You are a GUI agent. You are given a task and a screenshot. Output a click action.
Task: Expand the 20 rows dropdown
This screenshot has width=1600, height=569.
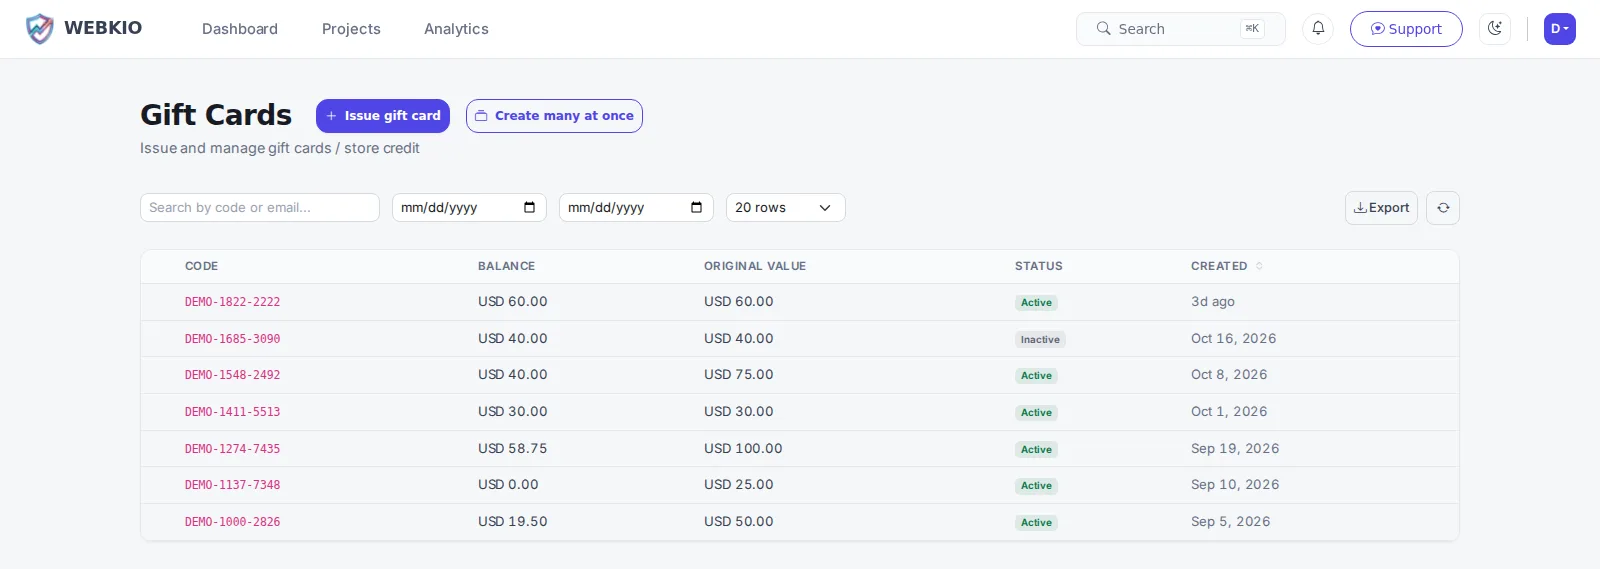786,208
